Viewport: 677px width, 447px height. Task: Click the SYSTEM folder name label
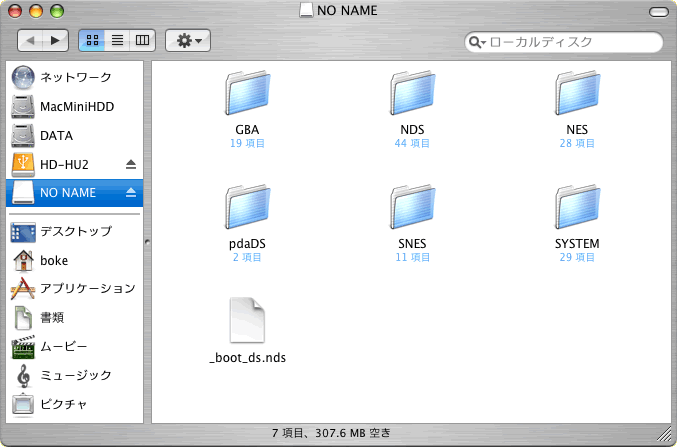(577, 244)
